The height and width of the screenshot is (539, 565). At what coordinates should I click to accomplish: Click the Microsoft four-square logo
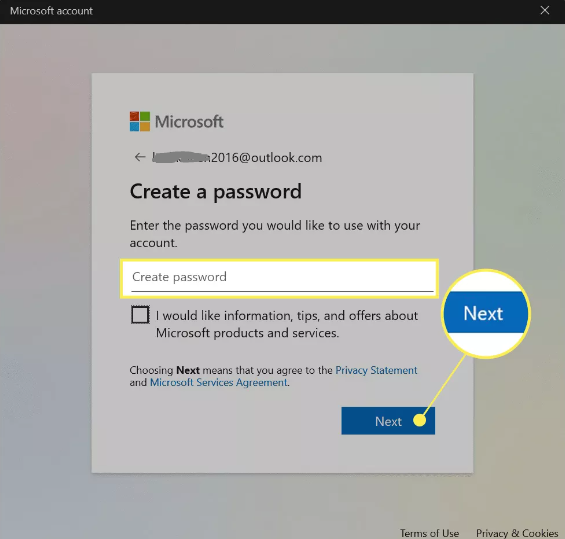coord(140,121)
